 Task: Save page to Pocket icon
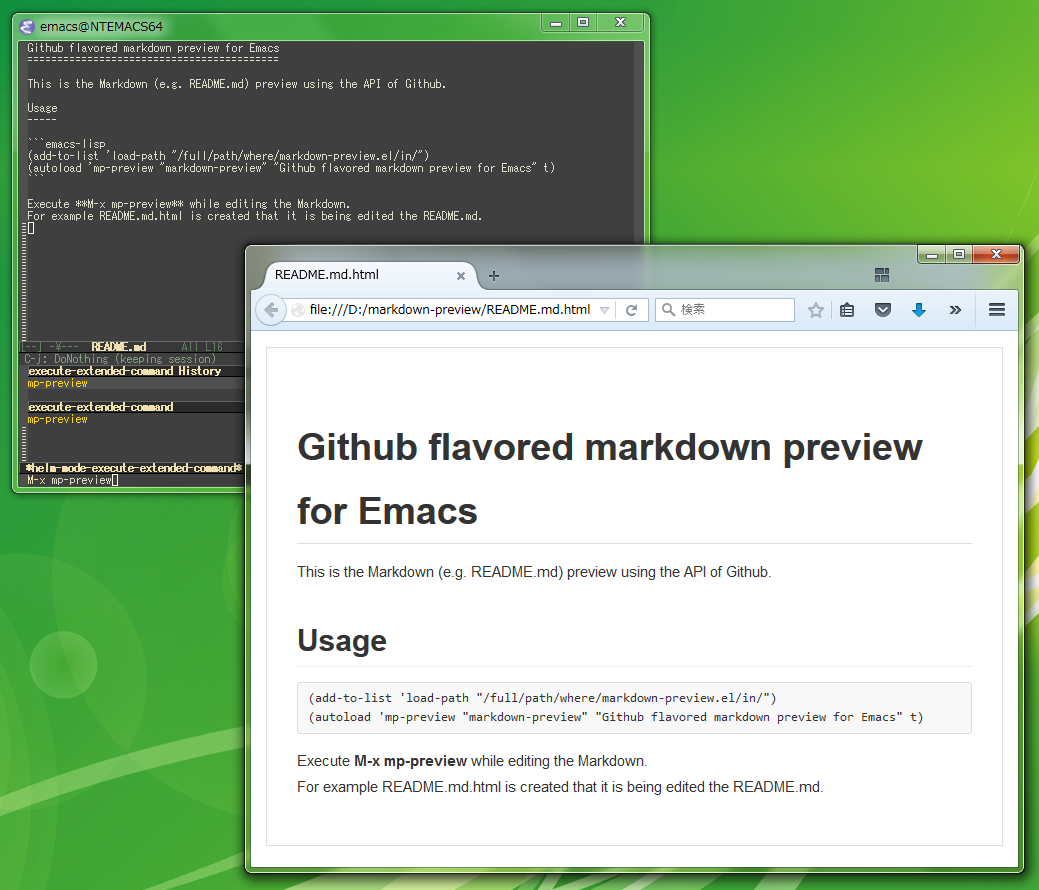pos(883,309)
